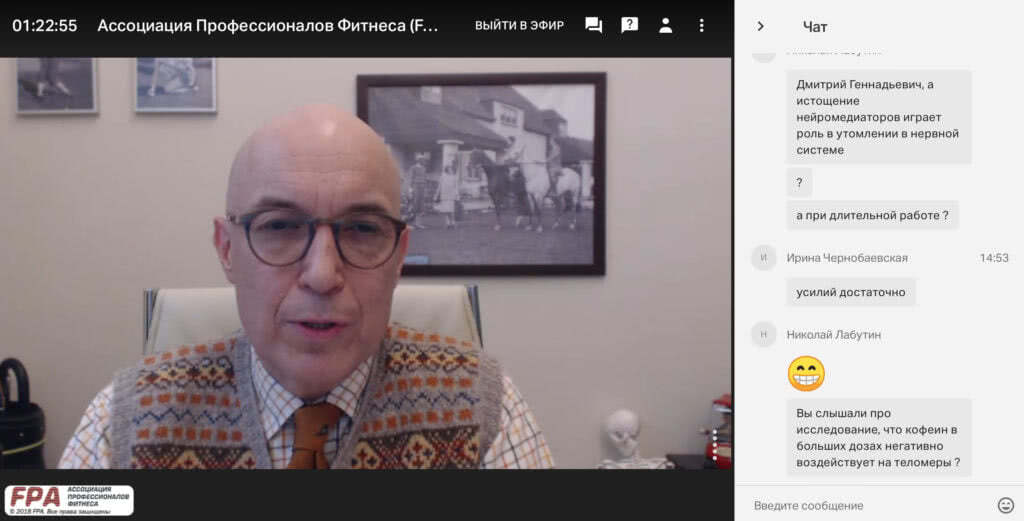
Task: Open the chat icon in top bar
Action: (x=593, y=26)
